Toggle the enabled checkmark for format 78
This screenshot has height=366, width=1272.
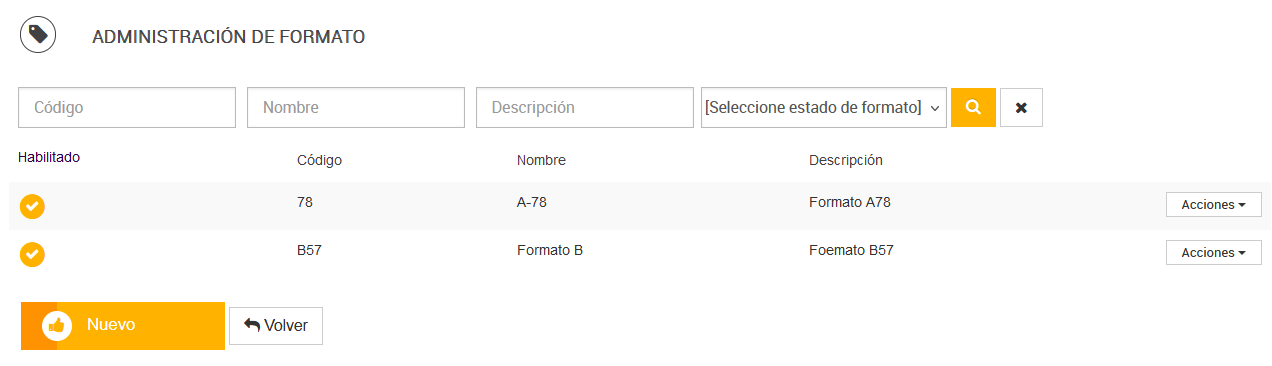pyautogui.click(x=32, y=206)
